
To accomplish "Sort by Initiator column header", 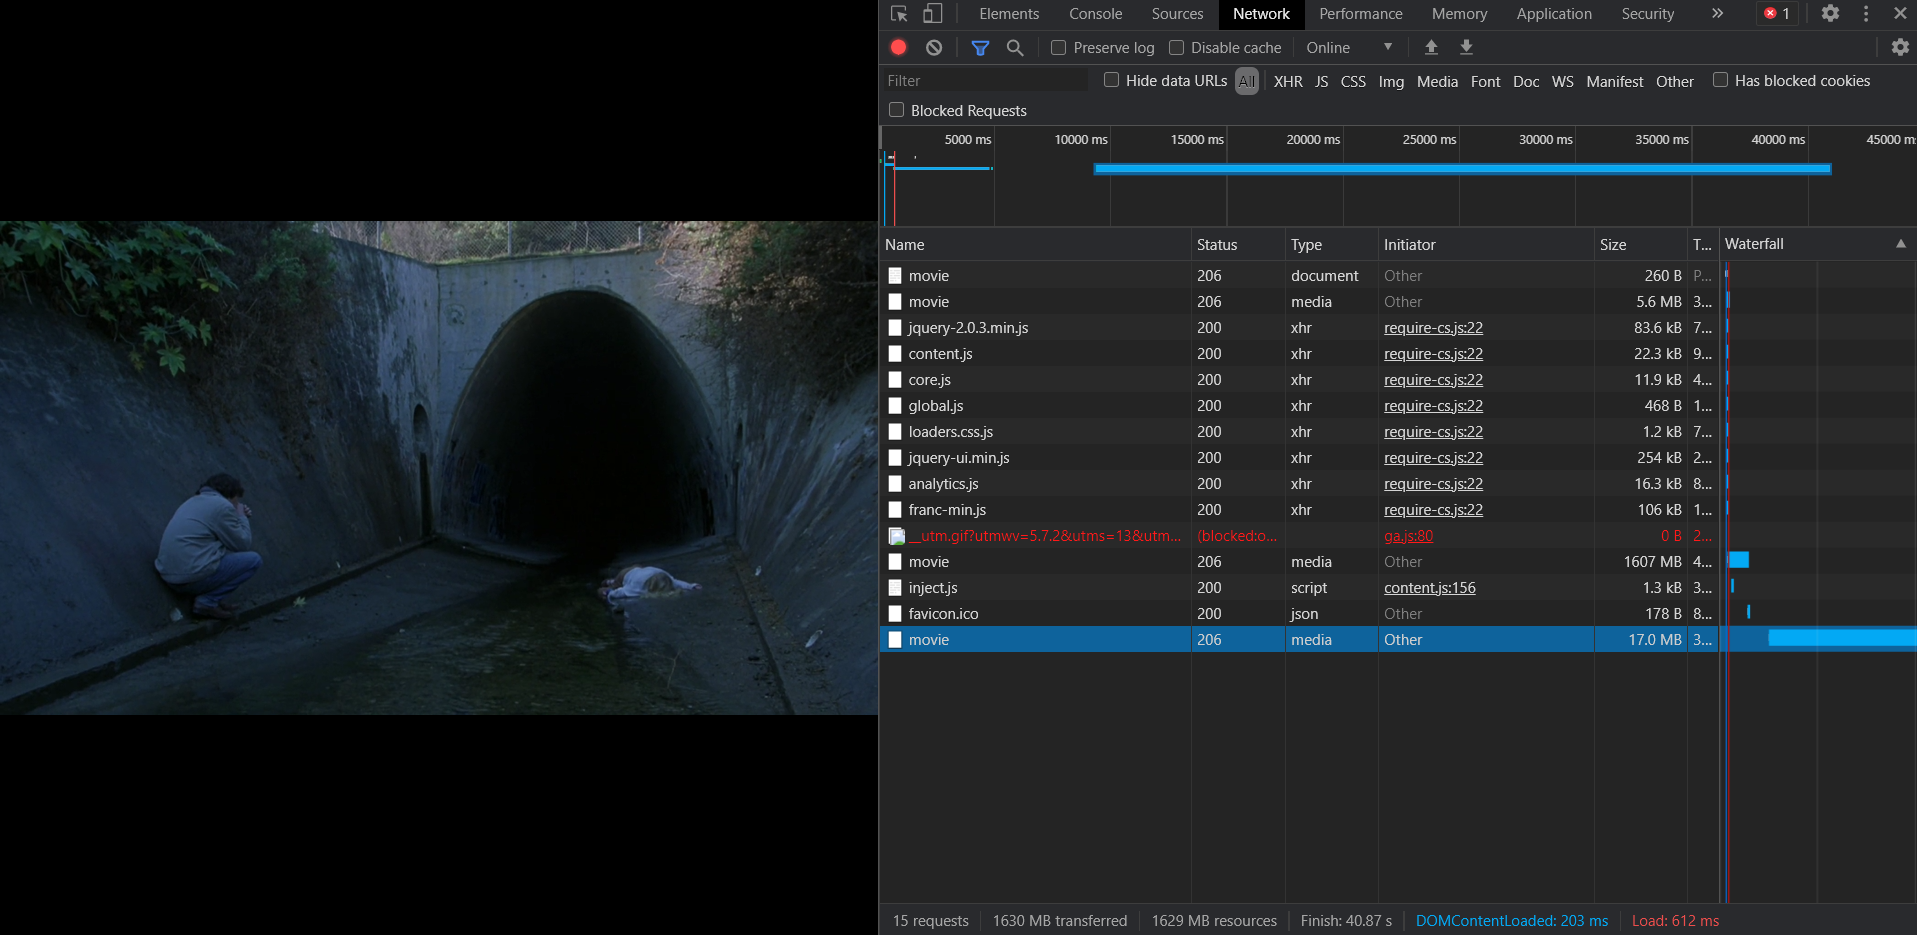I will (x=1486, y=244).
